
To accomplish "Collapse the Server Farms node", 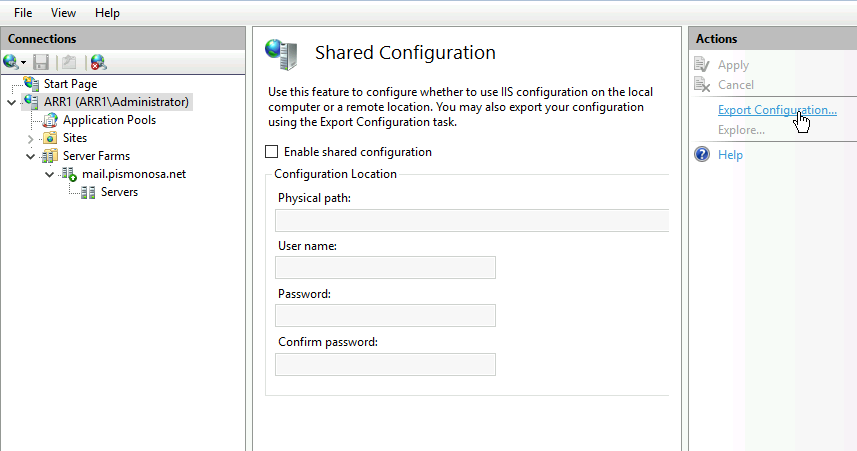I will pos(31,156).
